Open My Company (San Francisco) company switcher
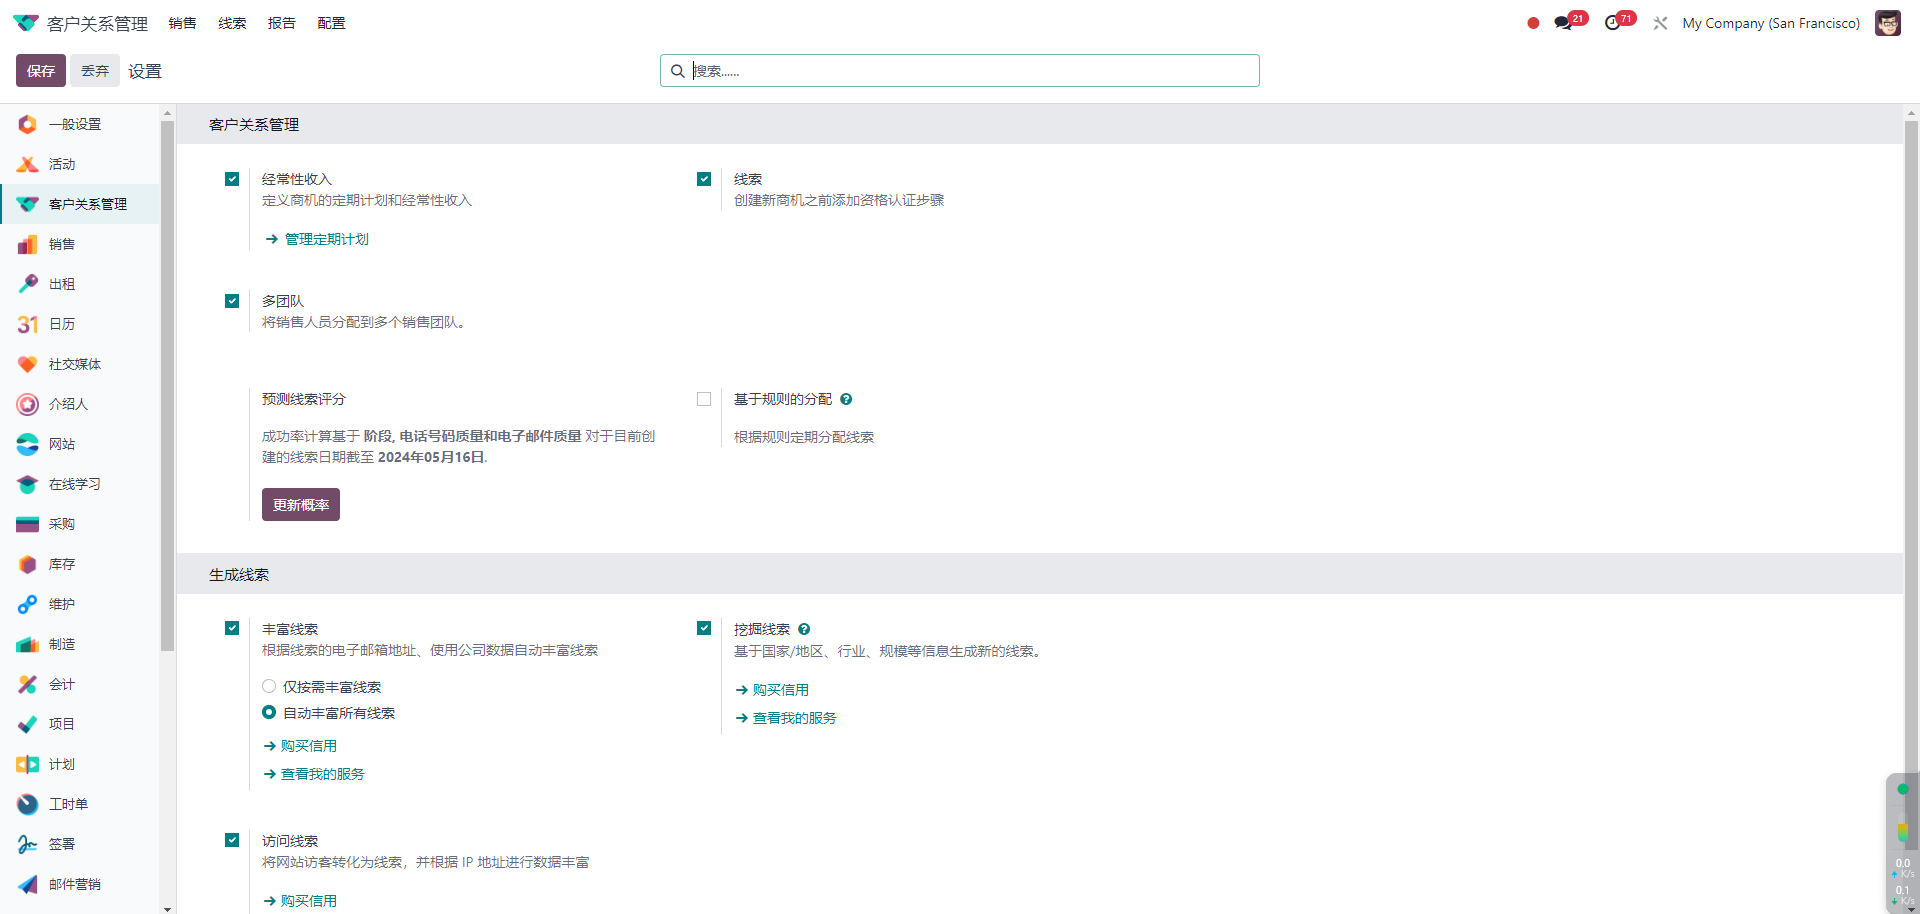Screen dimensions: 1920x914 [1770, 23]
